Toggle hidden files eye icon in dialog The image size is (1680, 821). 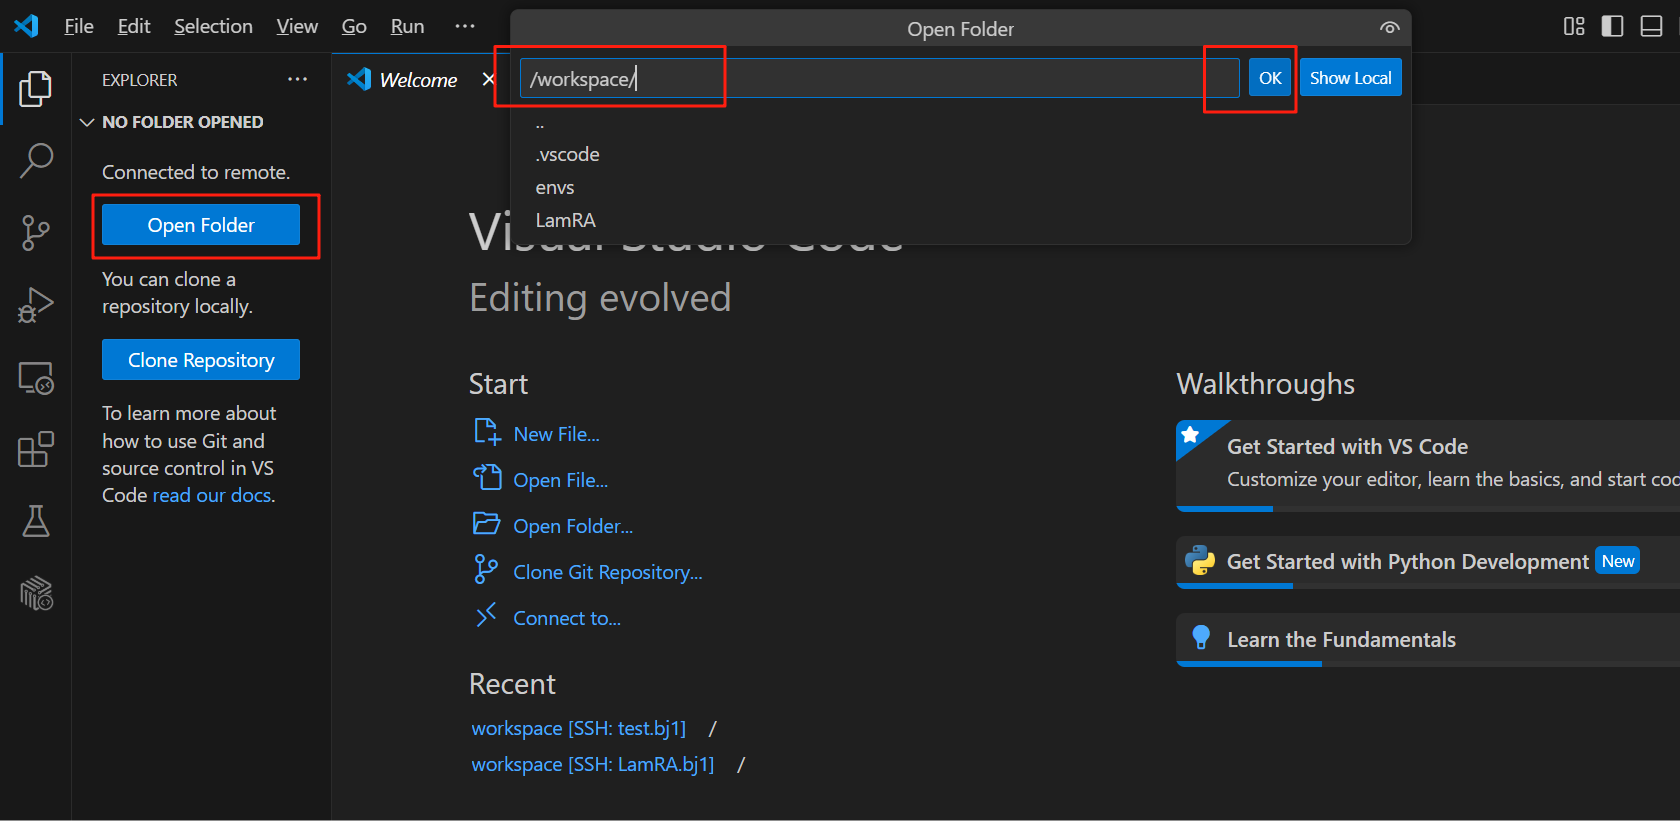coord(1389,28)
